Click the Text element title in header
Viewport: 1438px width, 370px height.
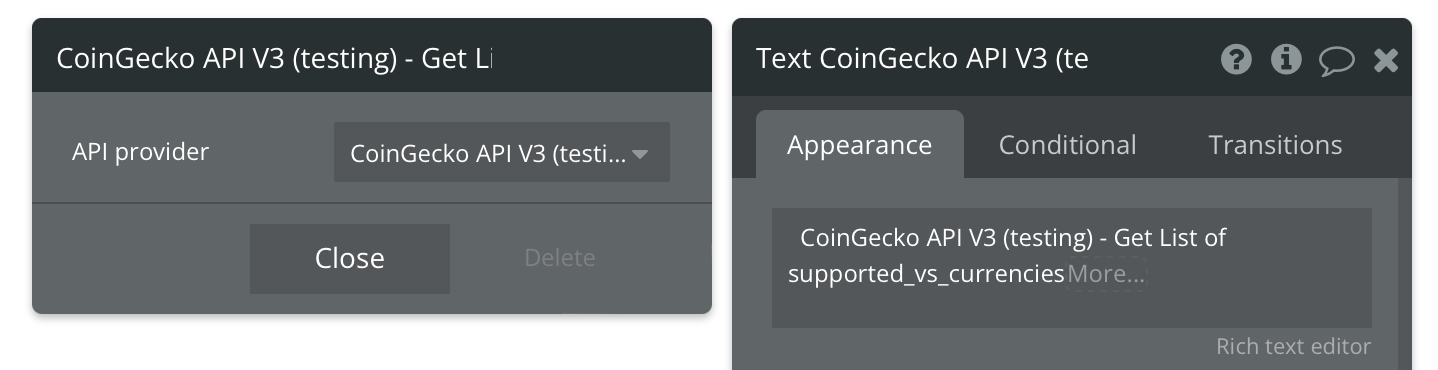point(922,59)
